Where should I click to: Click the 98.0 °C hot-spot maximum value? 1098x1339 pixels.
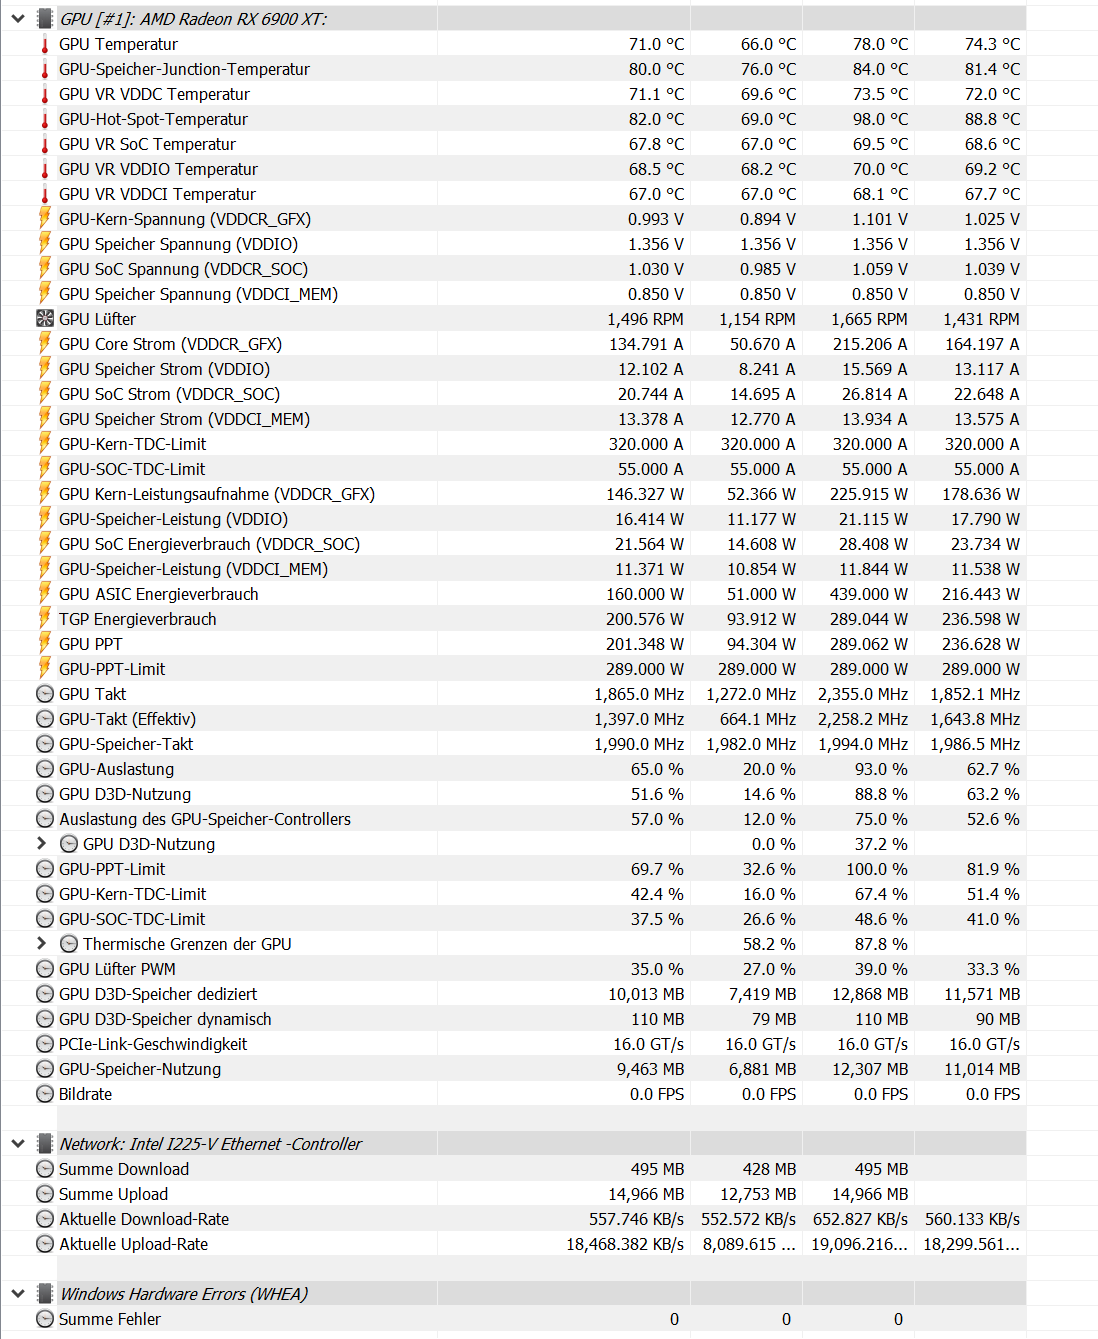(x=880, y=119)
